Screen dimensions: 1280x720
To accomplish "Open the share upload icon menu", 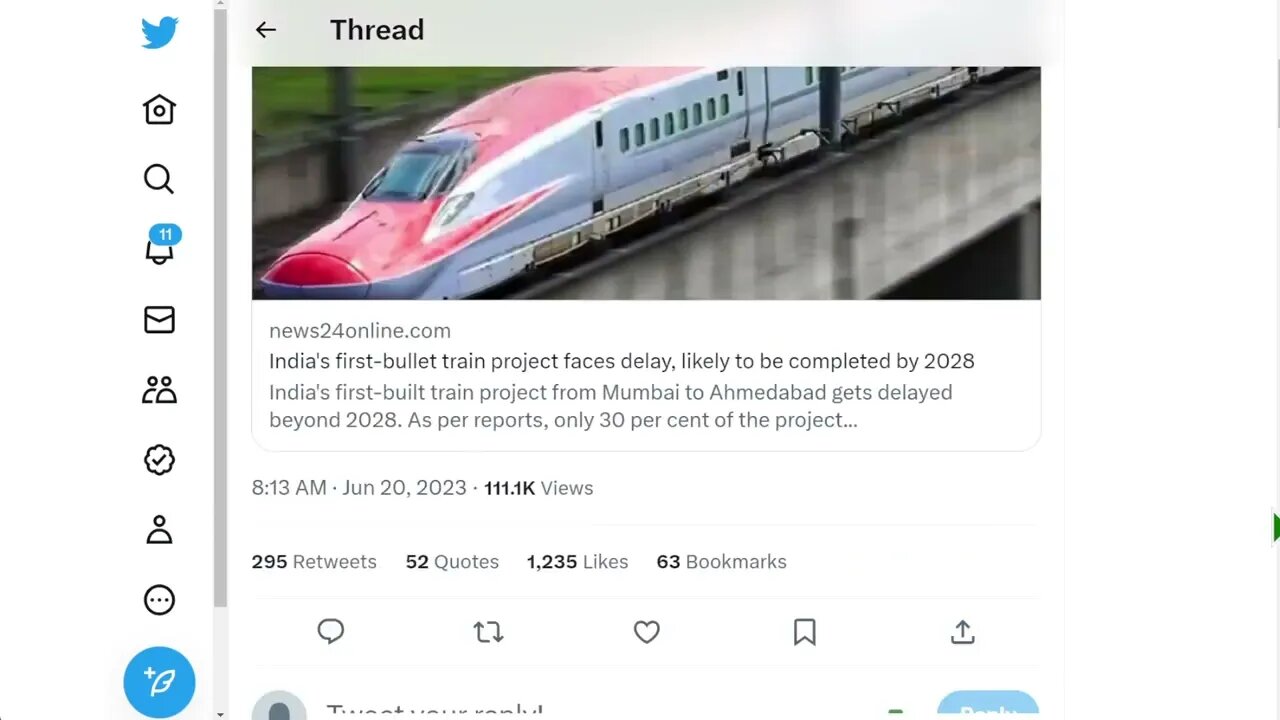I will click(962, 632).
